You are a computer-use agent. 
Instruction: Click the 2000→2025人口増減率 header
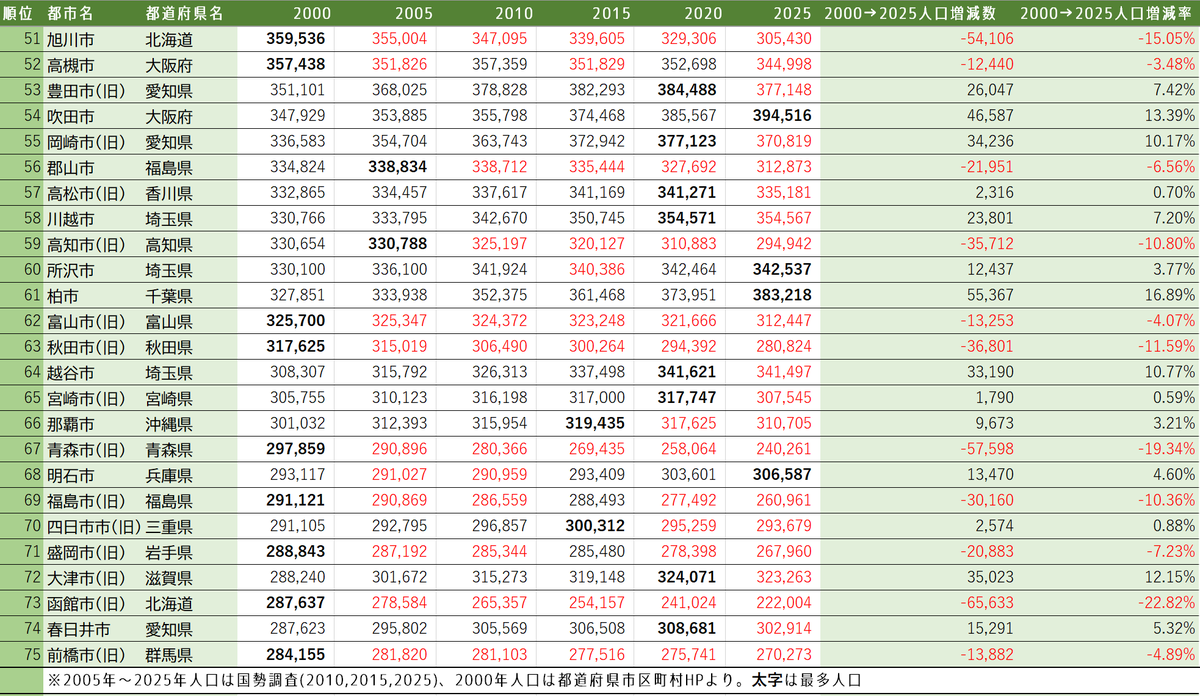(1108, 13)
